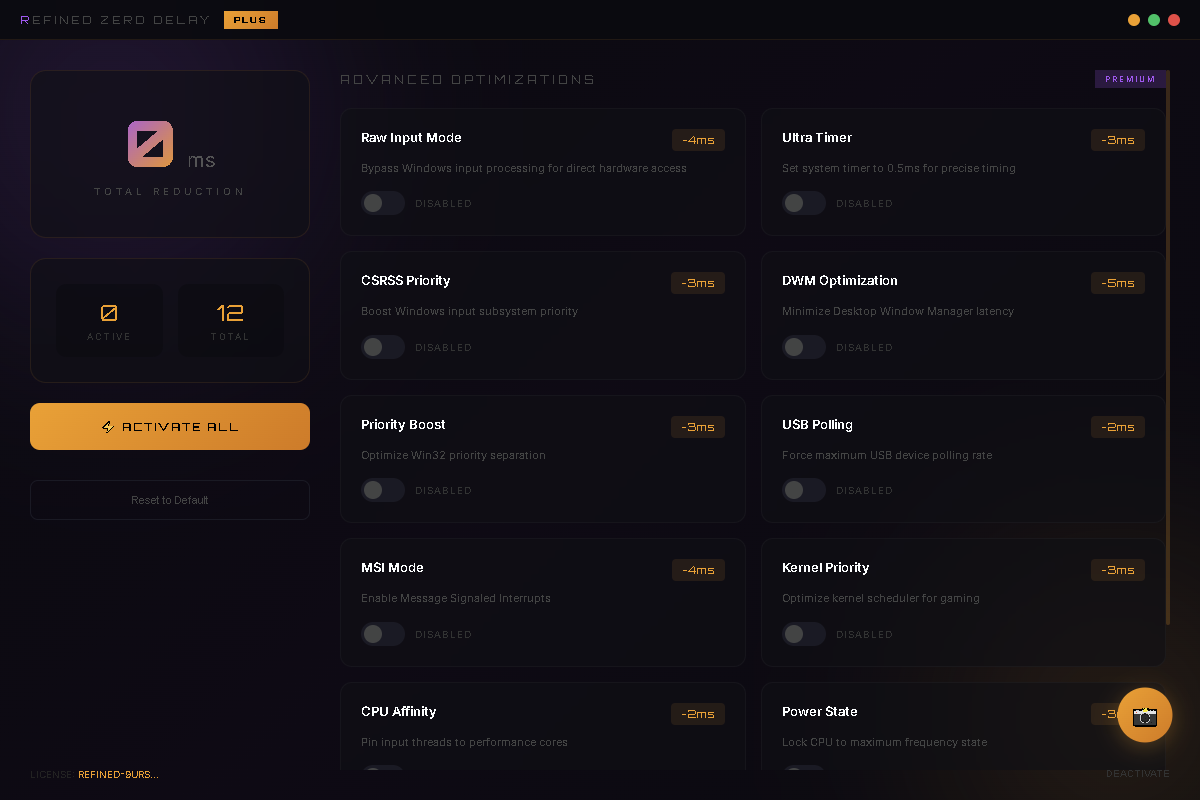Click the optimizations list vertical scrollbar
Image resolution: width=1200 pixels, height=800 pixels.
[1168, 350]
